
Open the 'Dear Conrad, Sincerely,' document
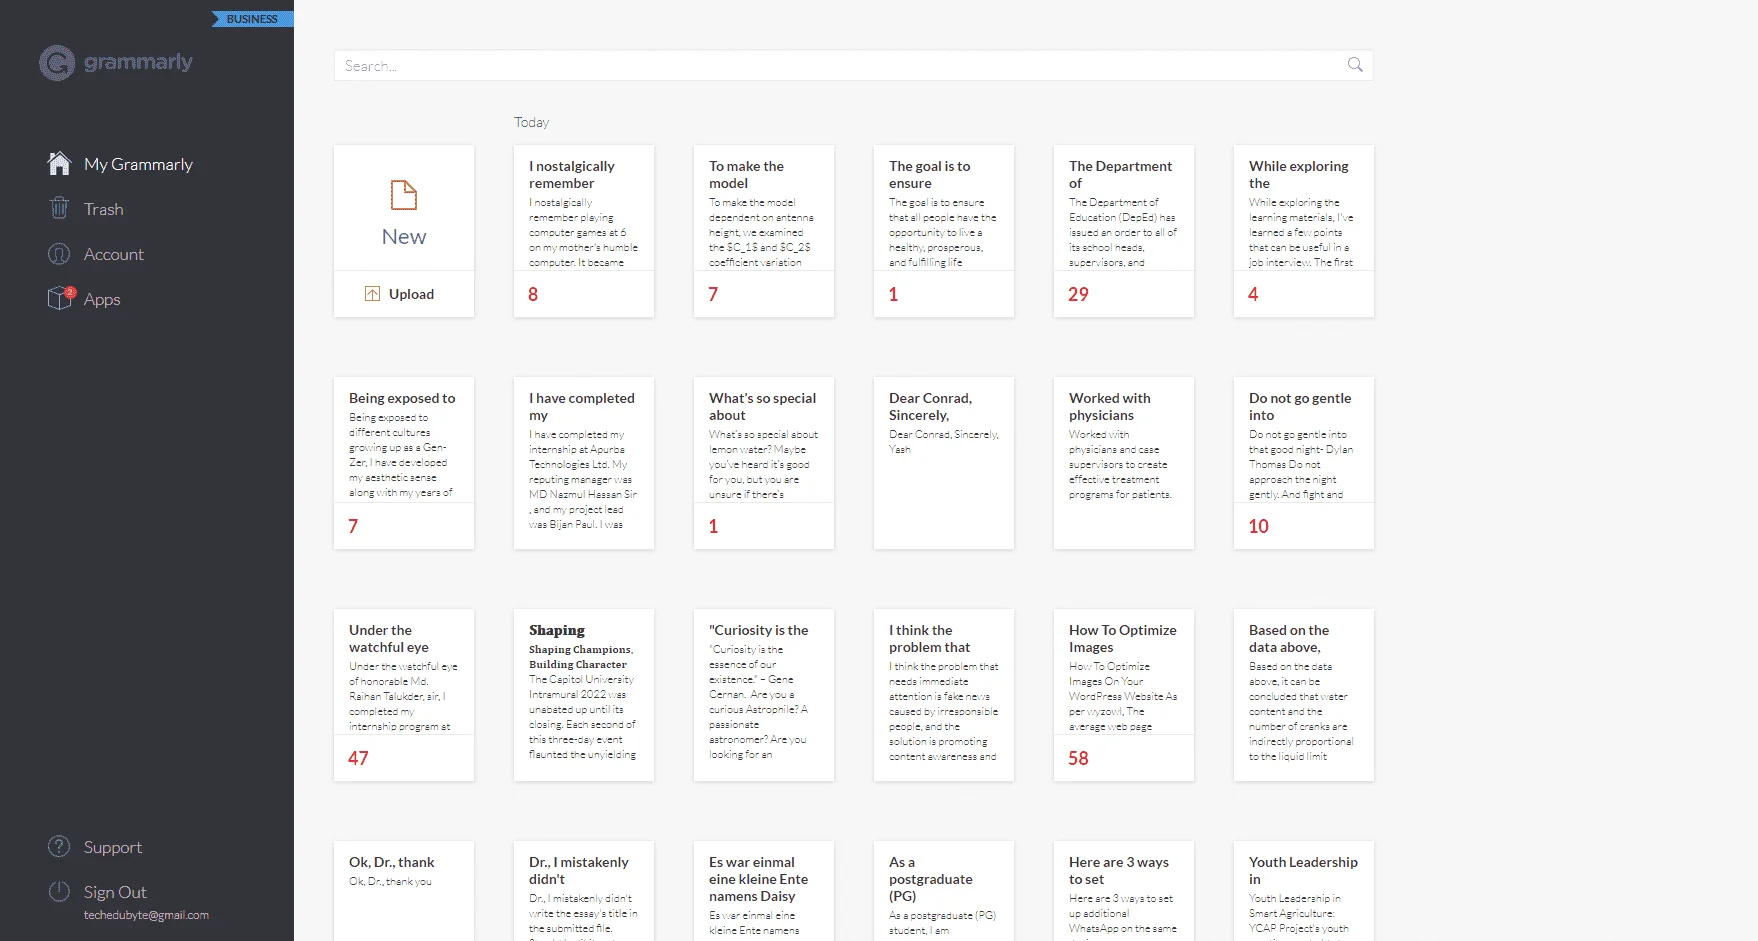click(x=944, y=463)
